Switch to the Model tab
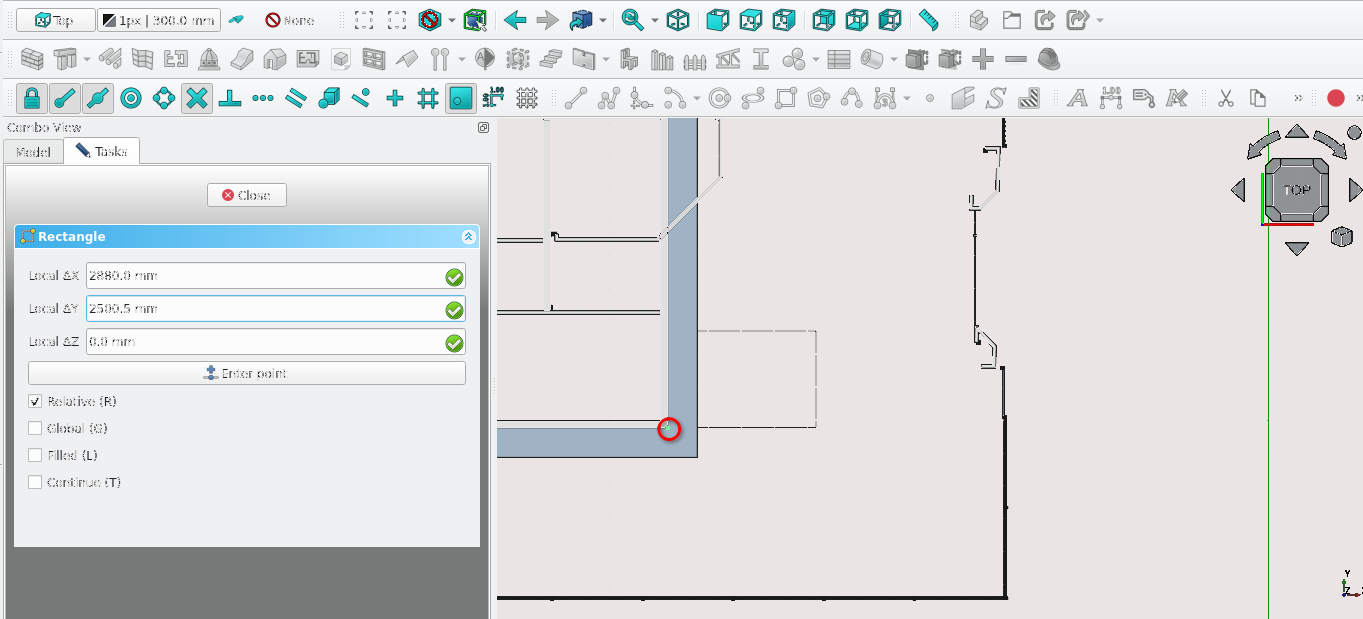The width and height of the screenshot is (1363, 619). click(x=33, y=152)
